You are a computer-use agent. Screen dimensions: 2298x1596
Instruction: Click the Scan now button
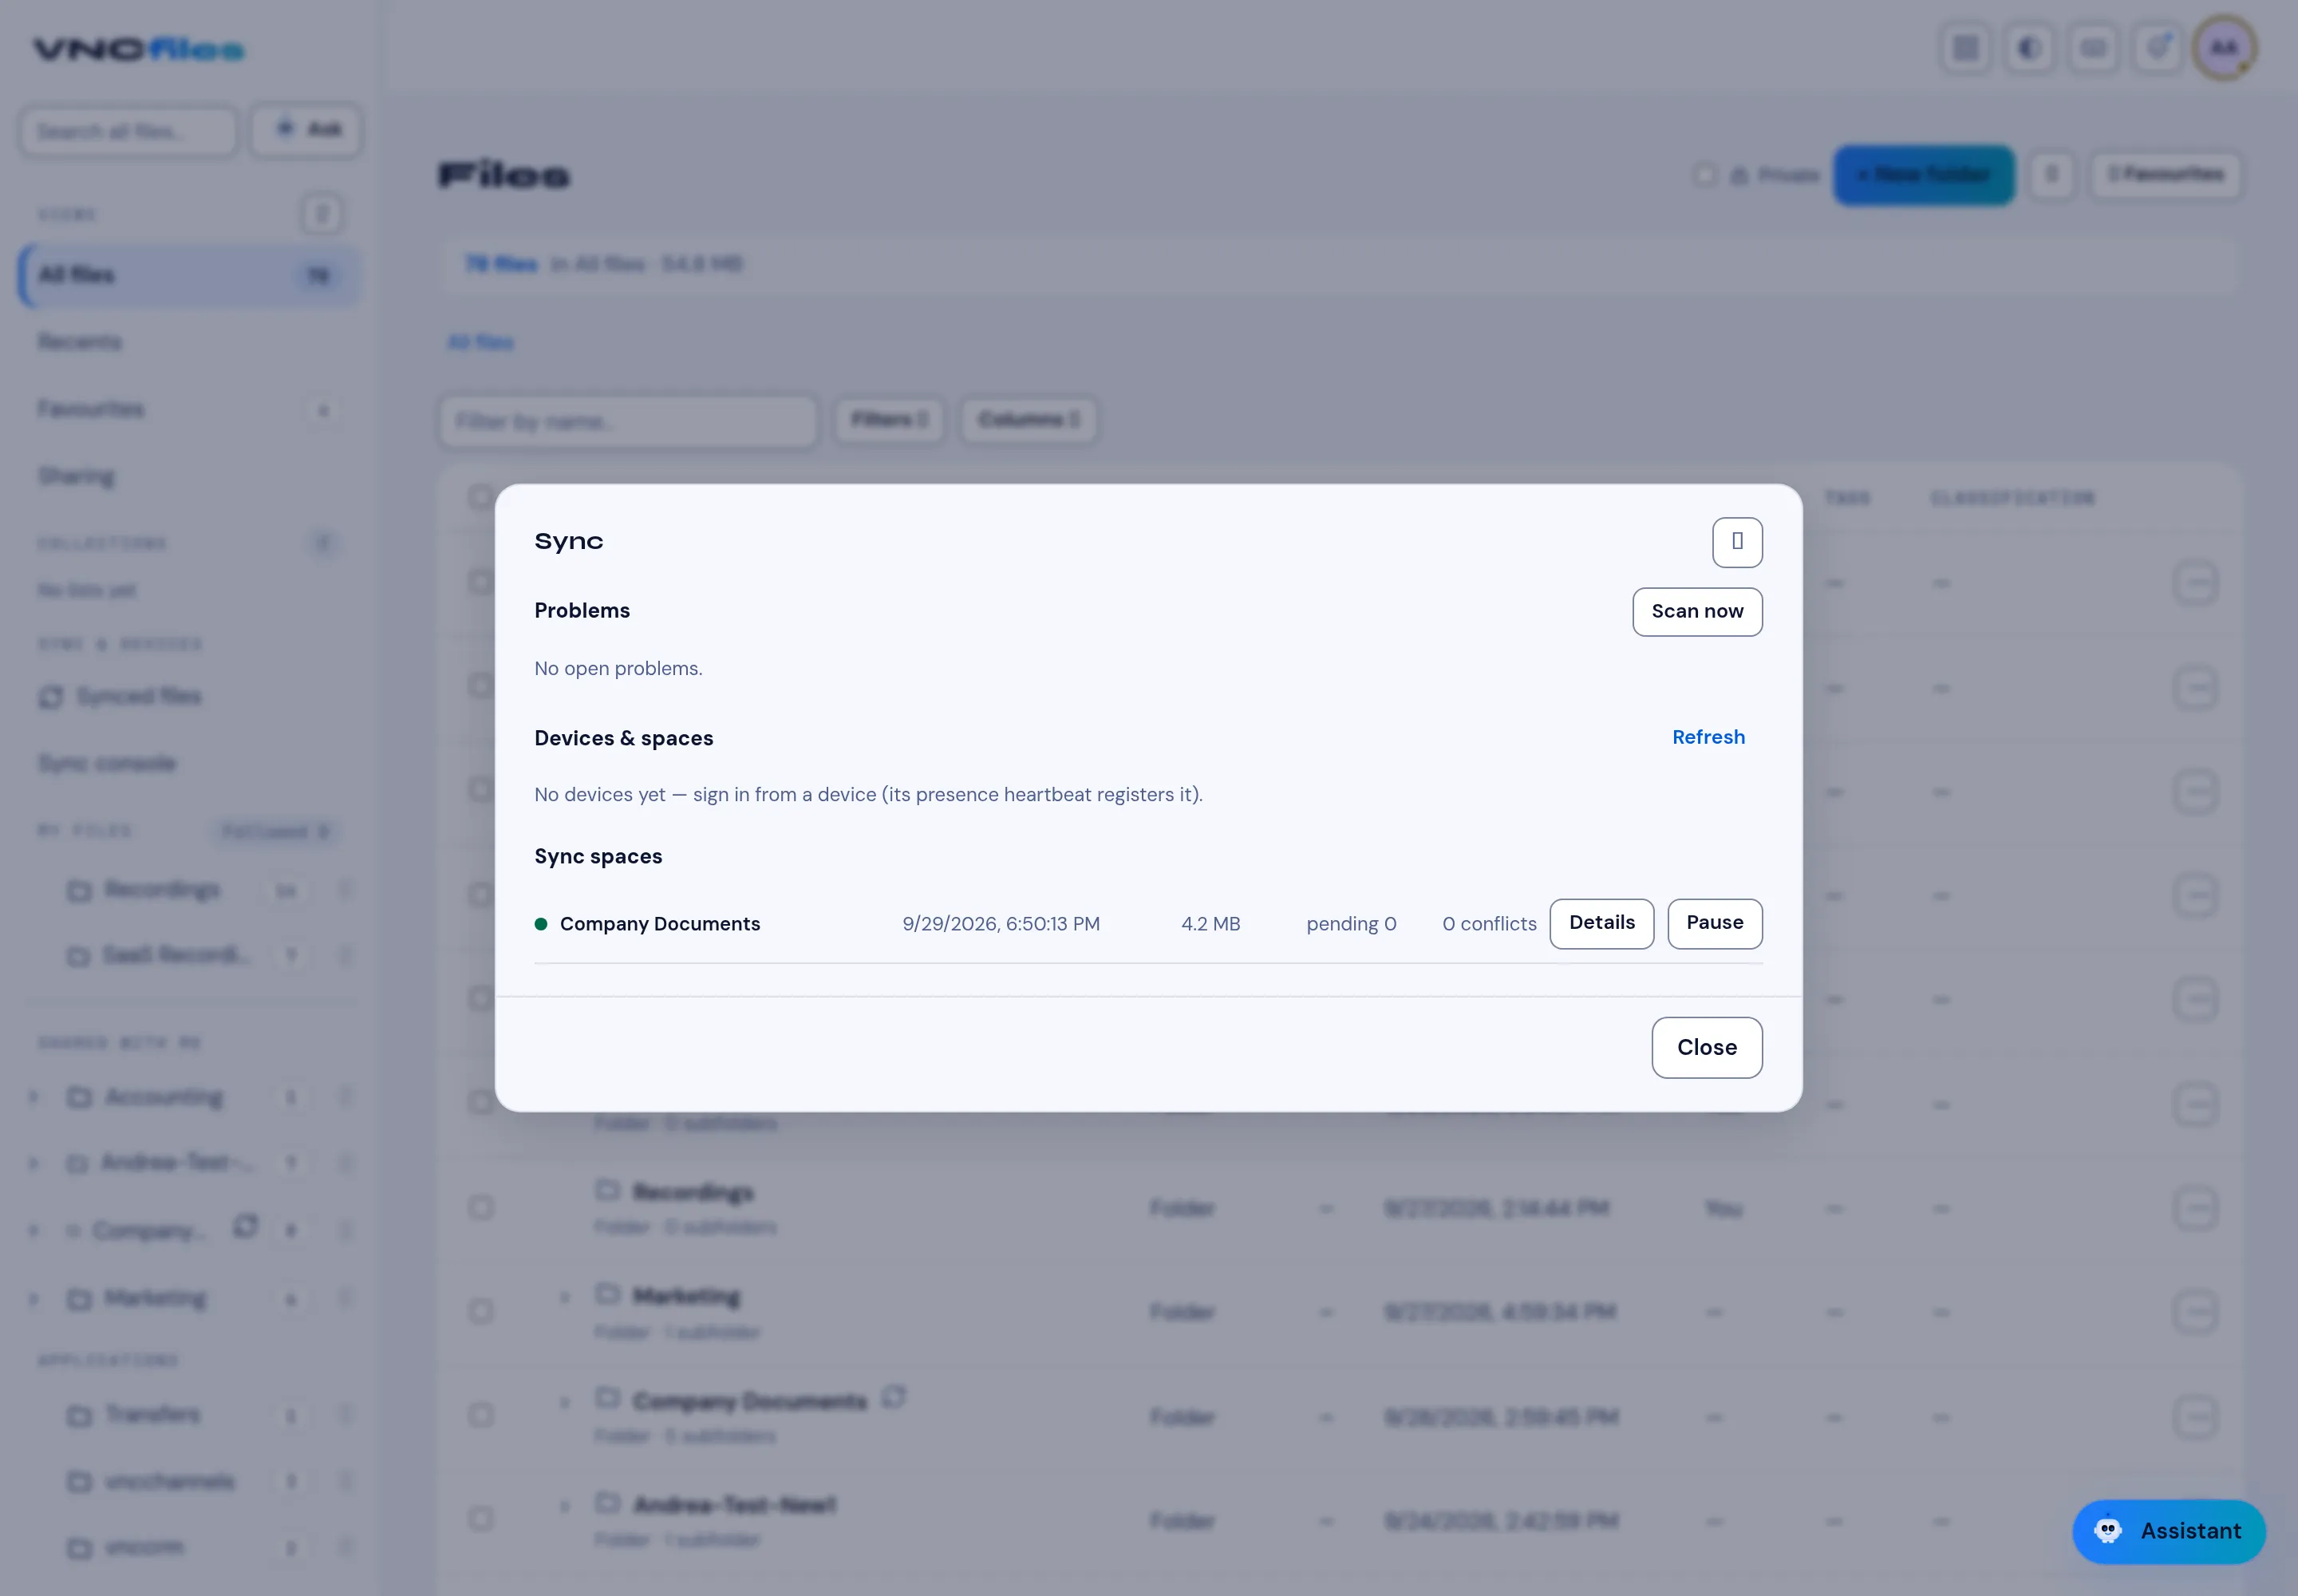coord(1697,611)
